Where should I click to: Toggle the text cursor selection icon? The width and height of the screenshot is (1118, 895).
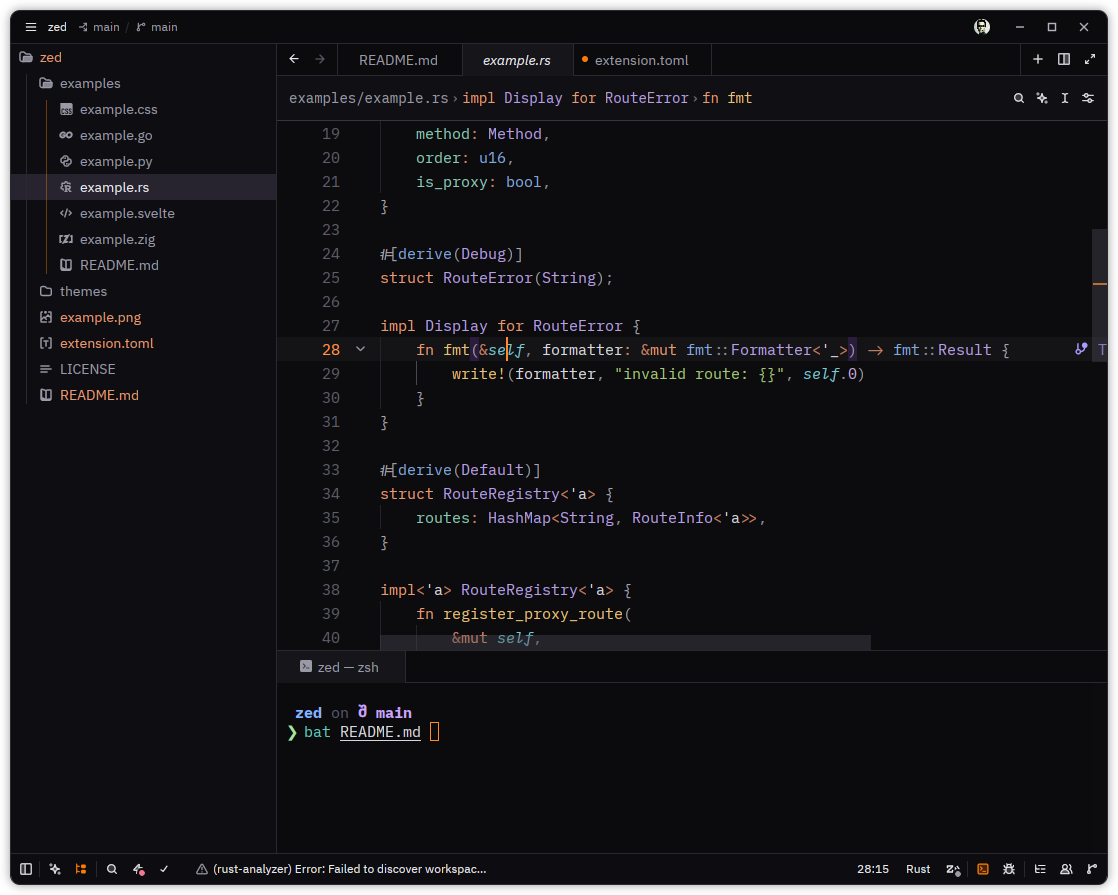[1065, 98]
